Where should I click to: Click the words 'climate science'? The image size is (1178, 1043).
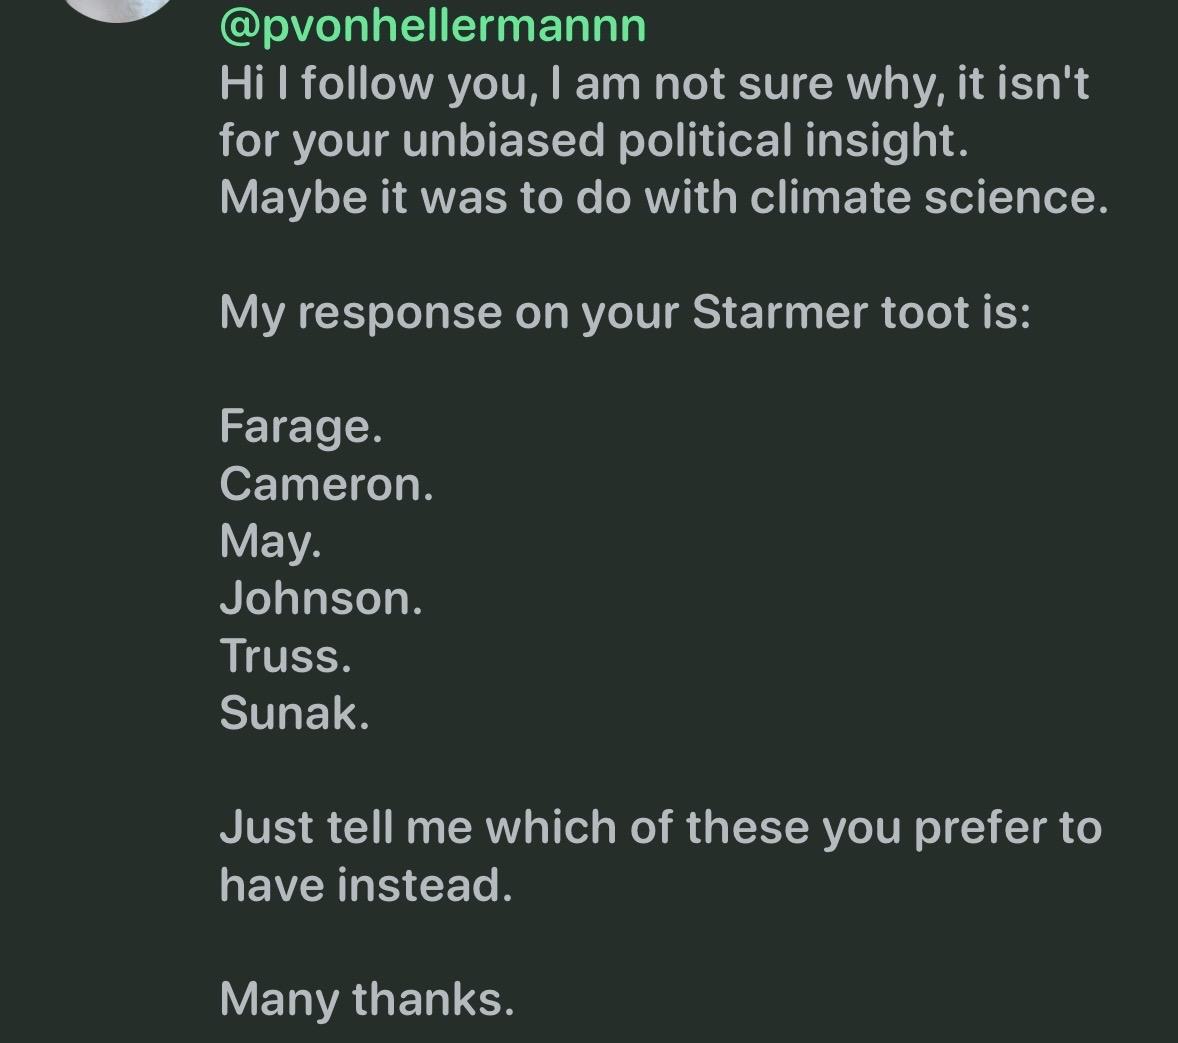pos(928,198)
